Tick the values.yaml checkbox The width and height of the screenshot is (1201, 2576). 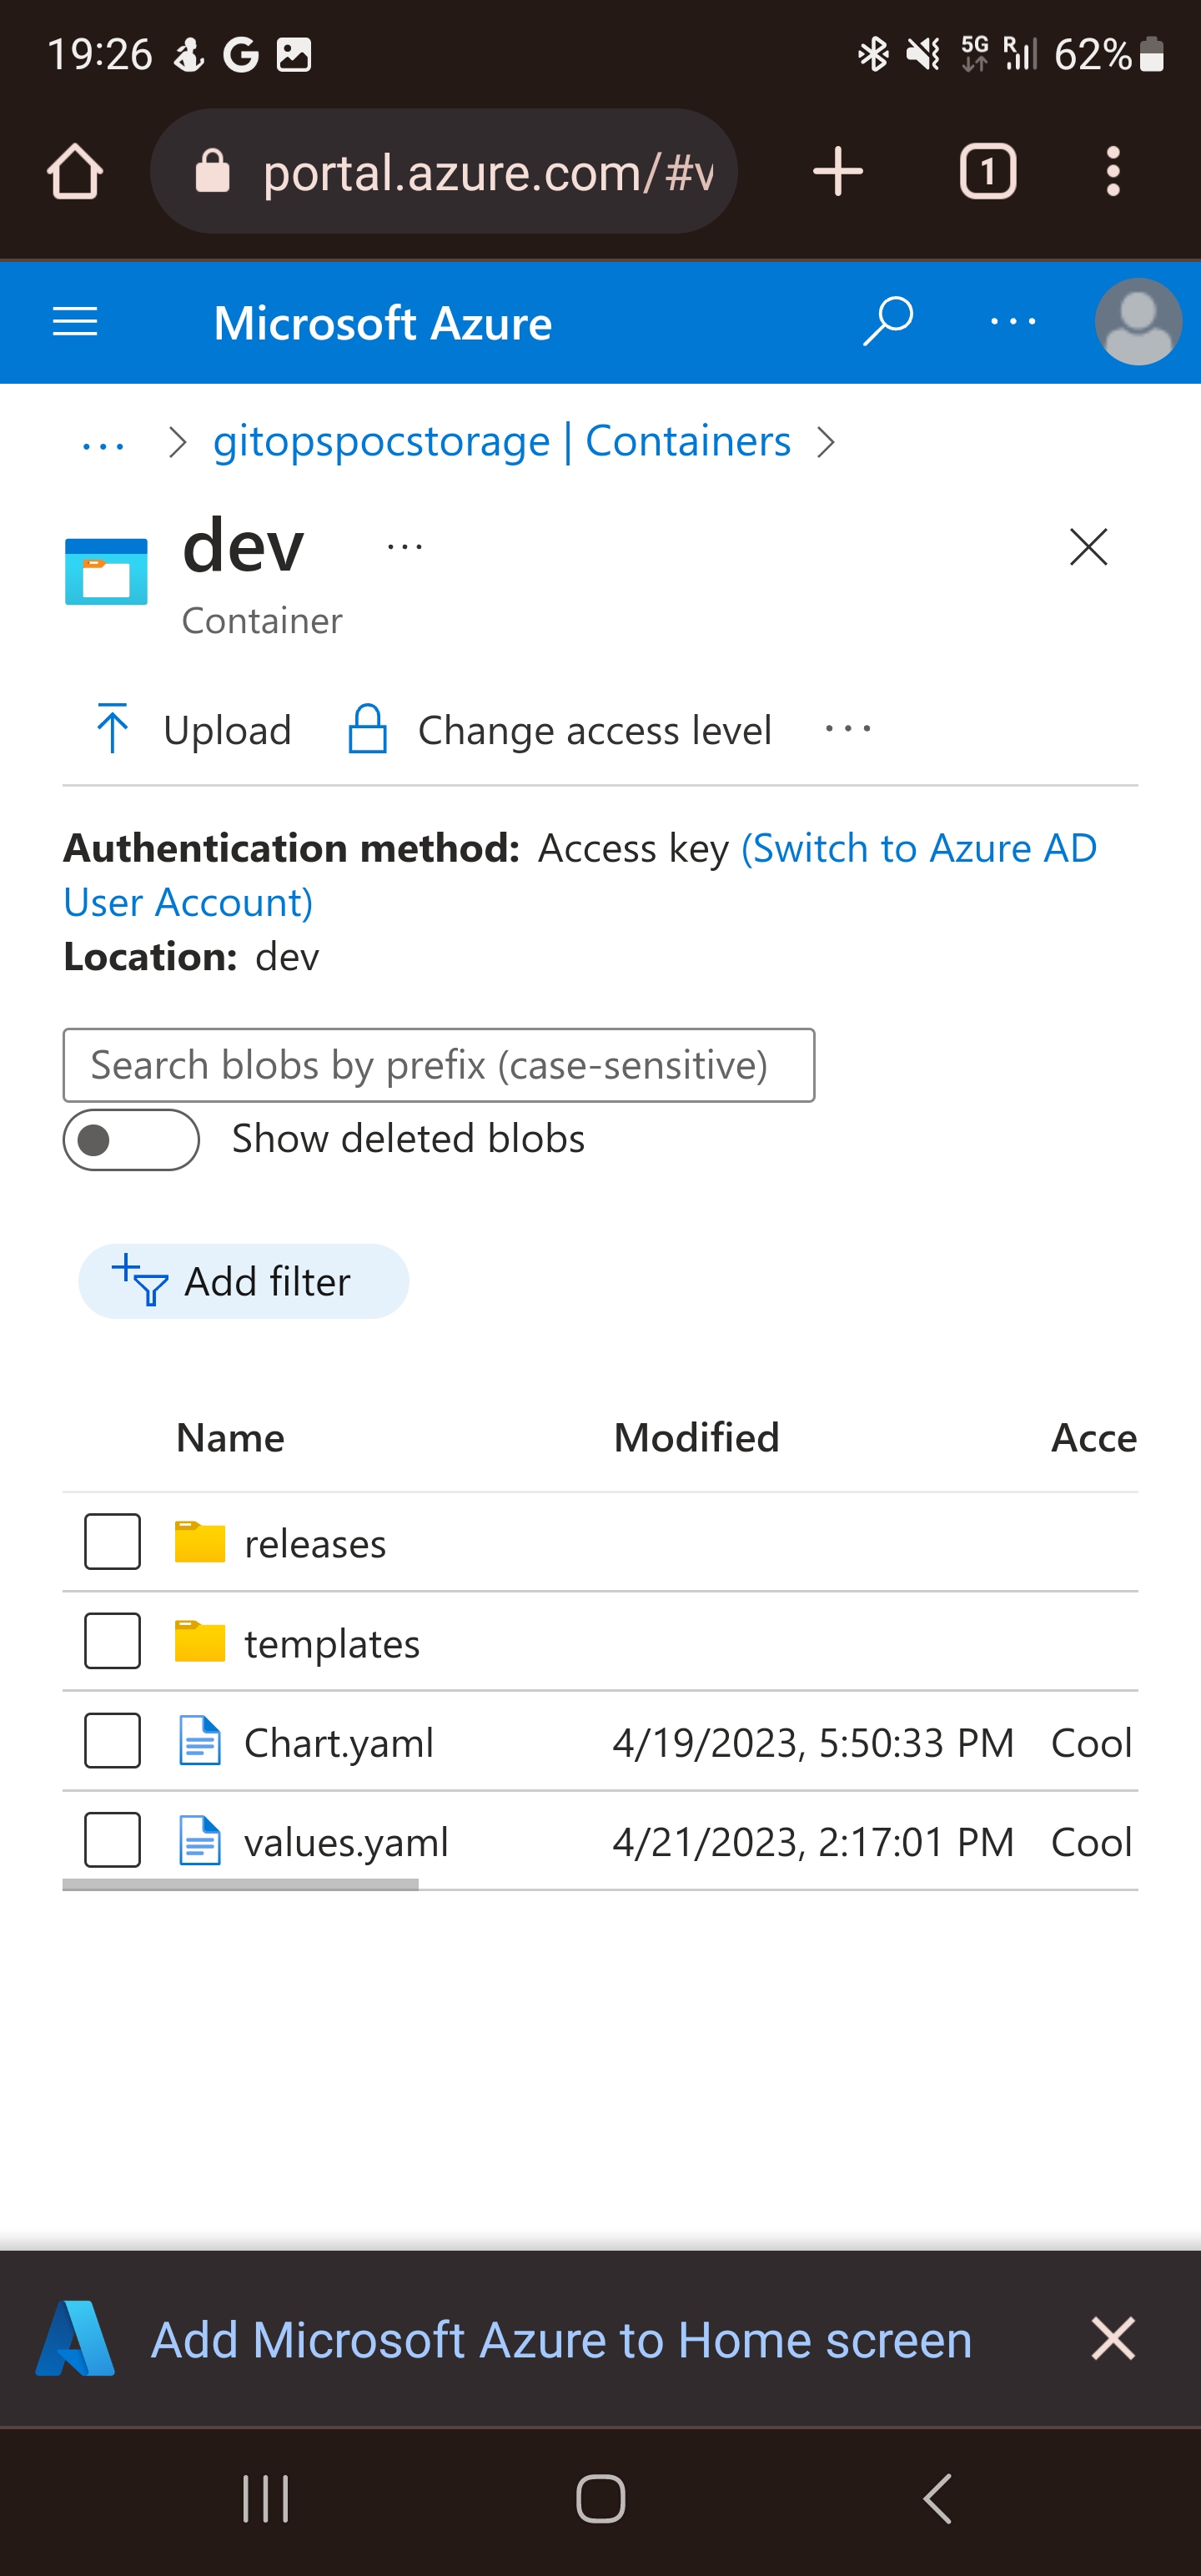[112, 1840]
